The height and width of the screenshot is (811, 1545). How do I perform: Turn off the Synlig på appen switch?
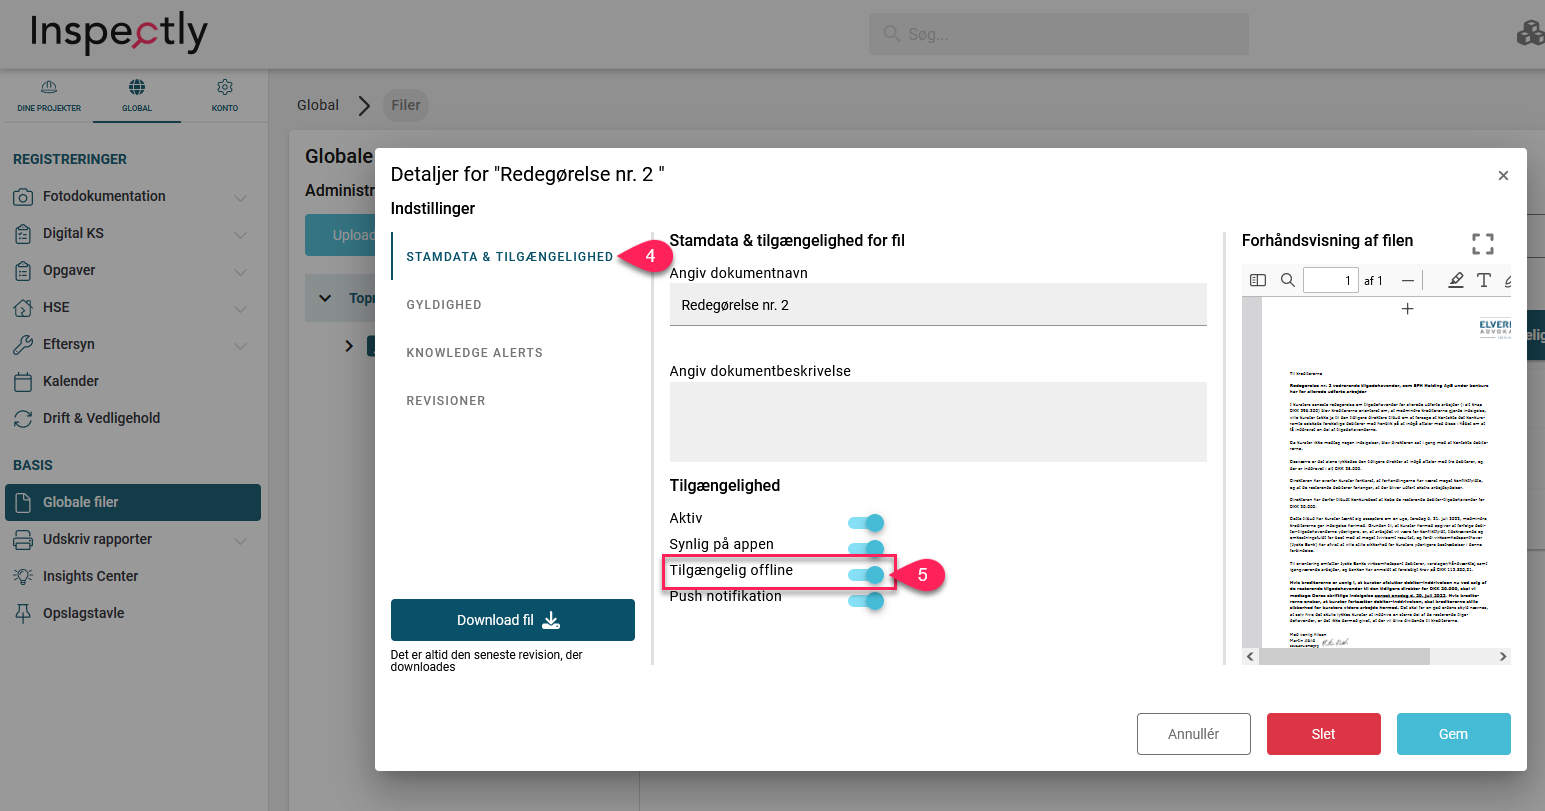point(866,548)
